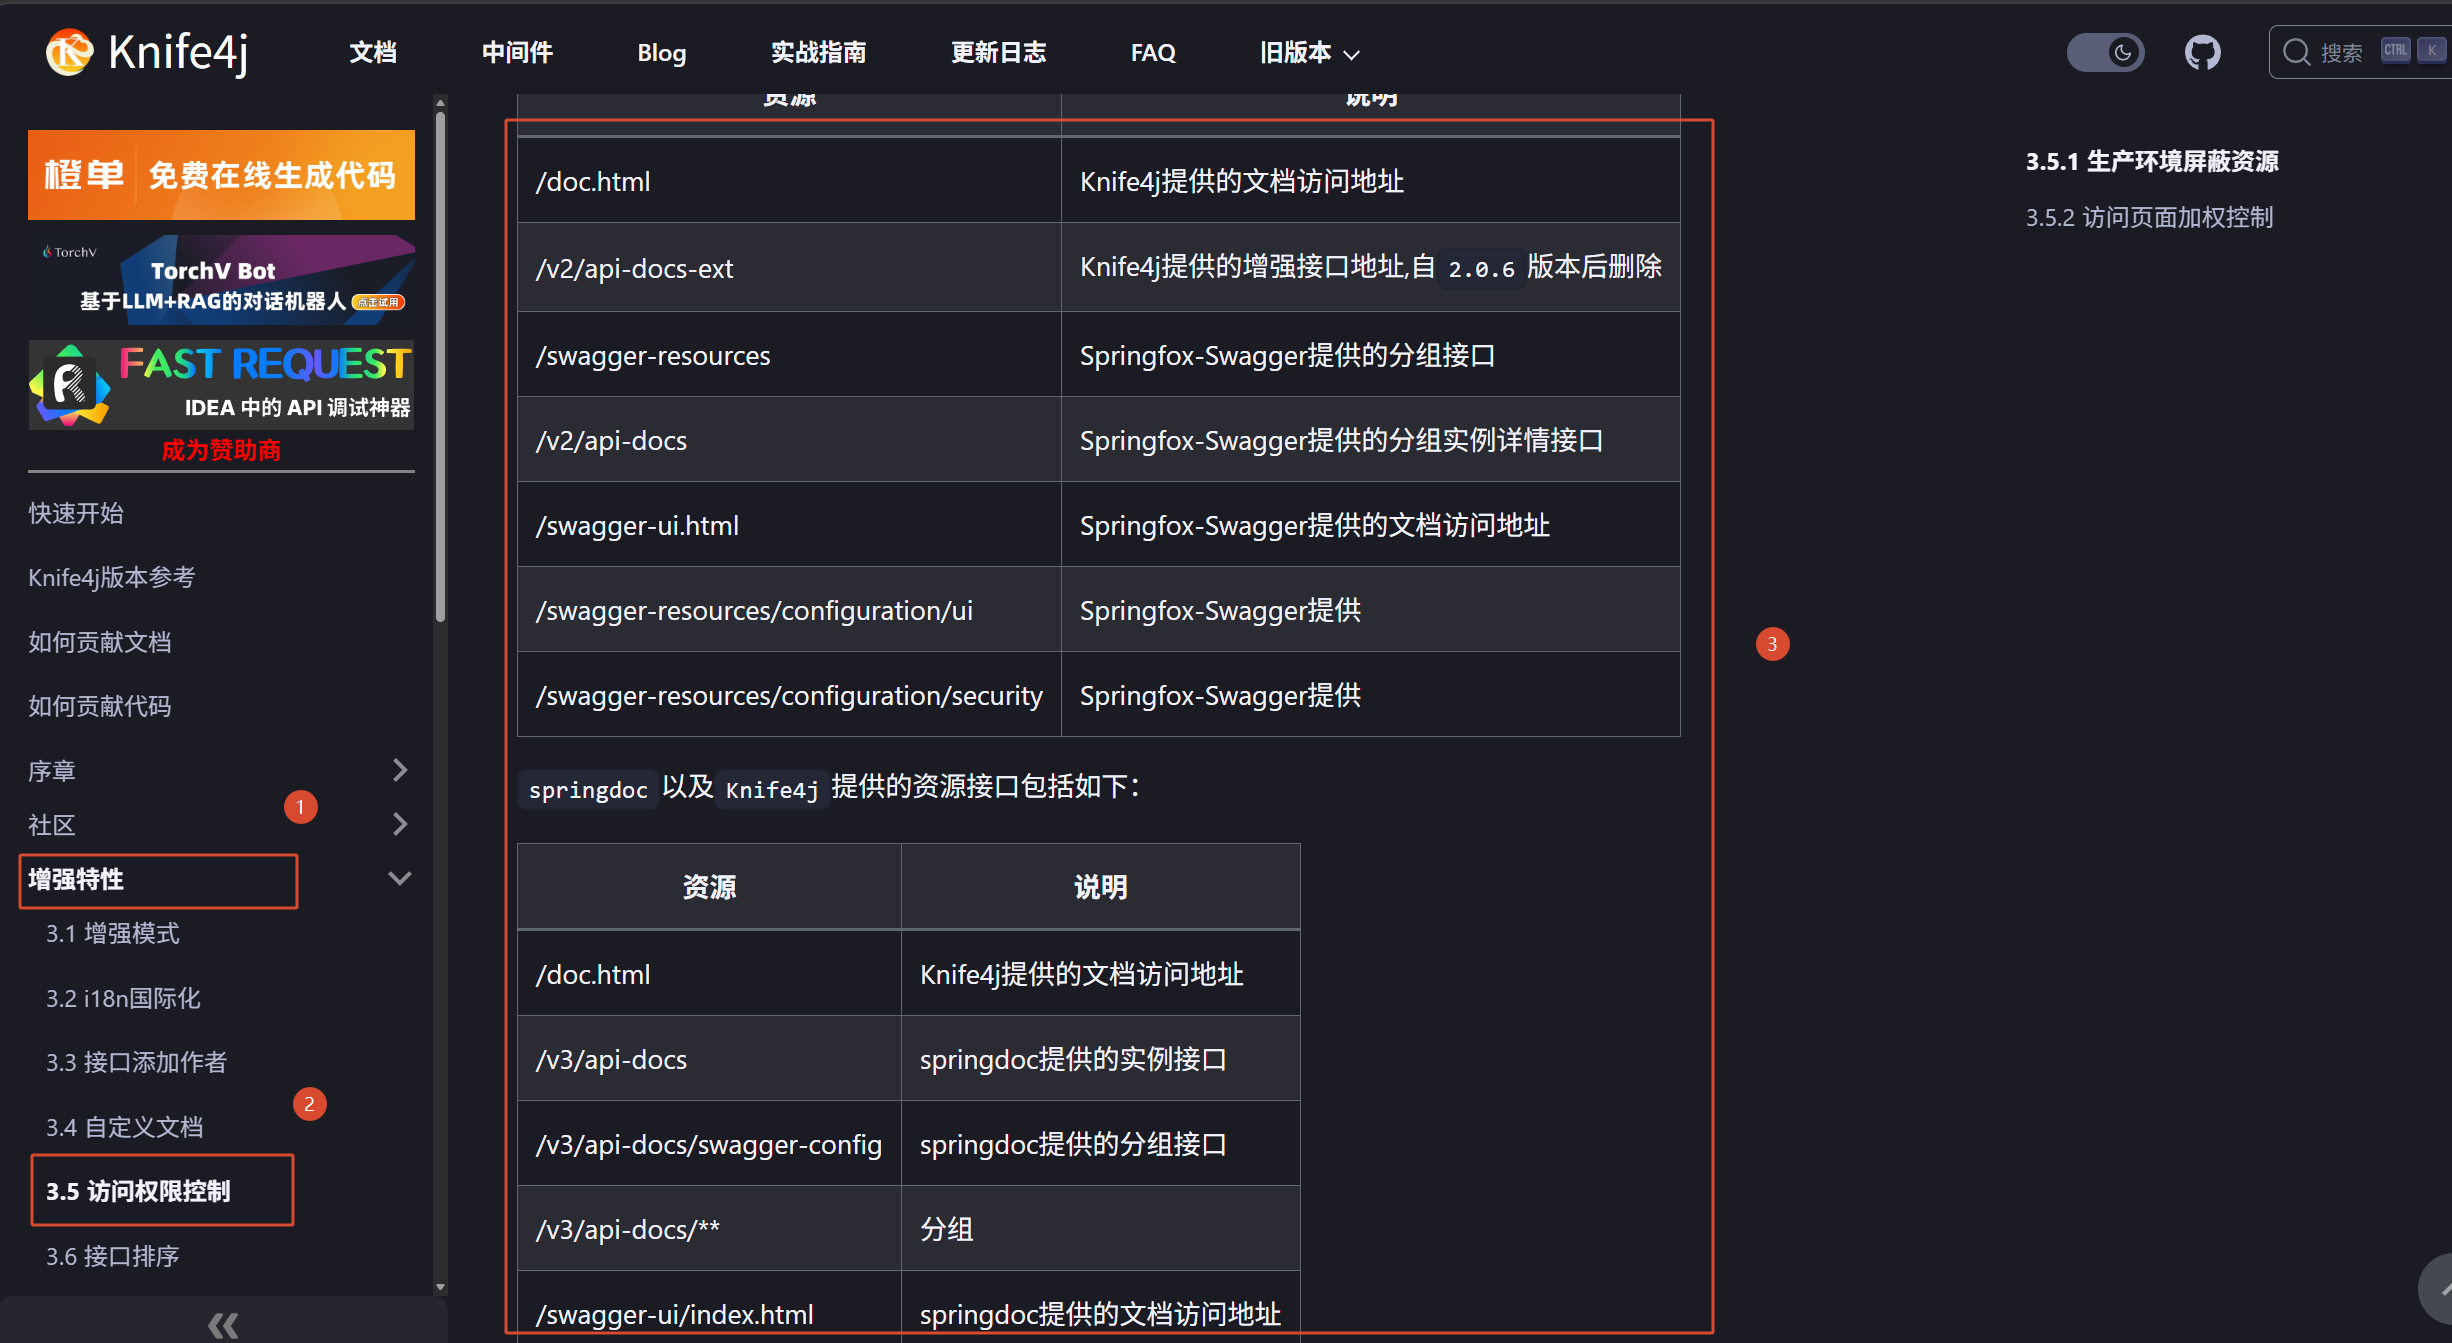This screenshot has height=1343, width=2452.
Task: Expand the 序章 sidebar section
Action: 399,770
